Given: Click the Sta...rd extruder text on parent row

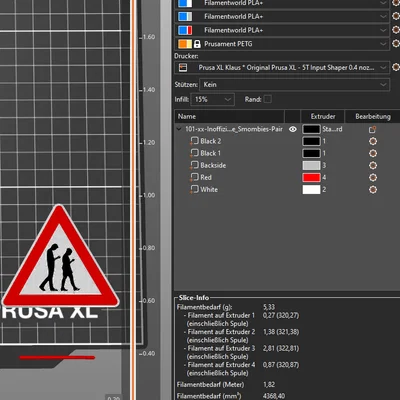Looking at the screenshot, I should tap(332, 129).
